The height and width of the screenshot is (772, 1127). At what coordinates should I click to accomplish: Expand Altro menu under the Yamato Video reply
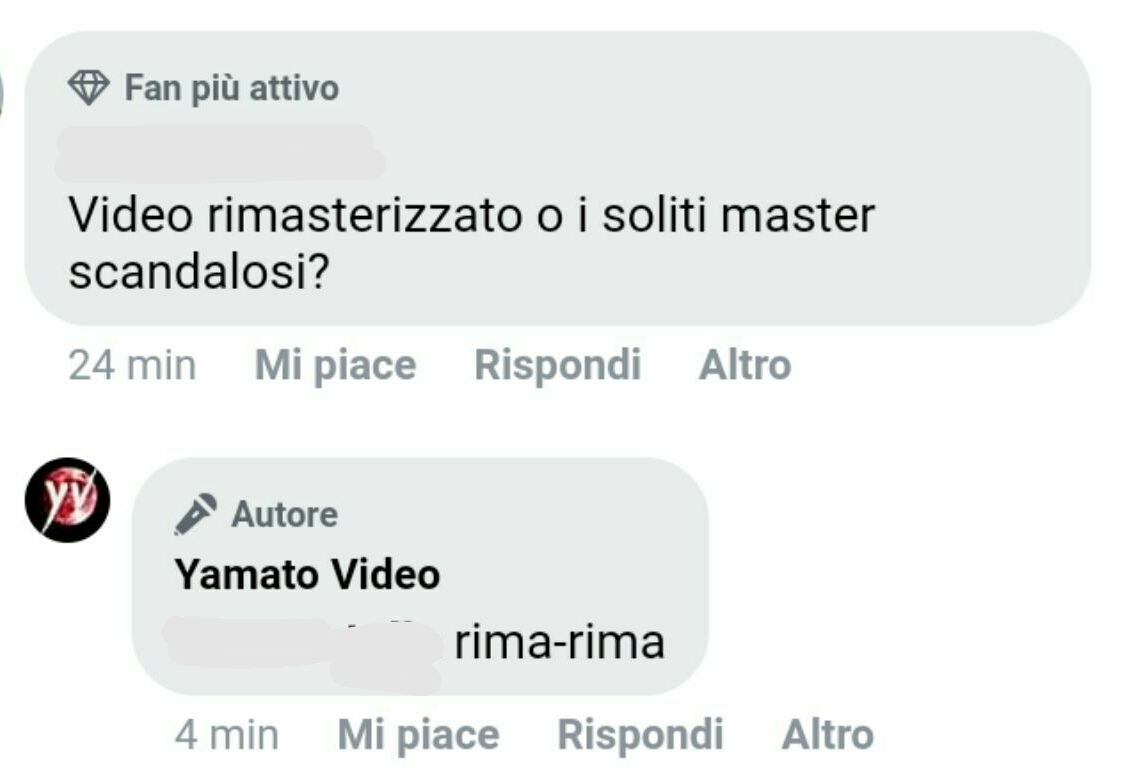point(827,735)
